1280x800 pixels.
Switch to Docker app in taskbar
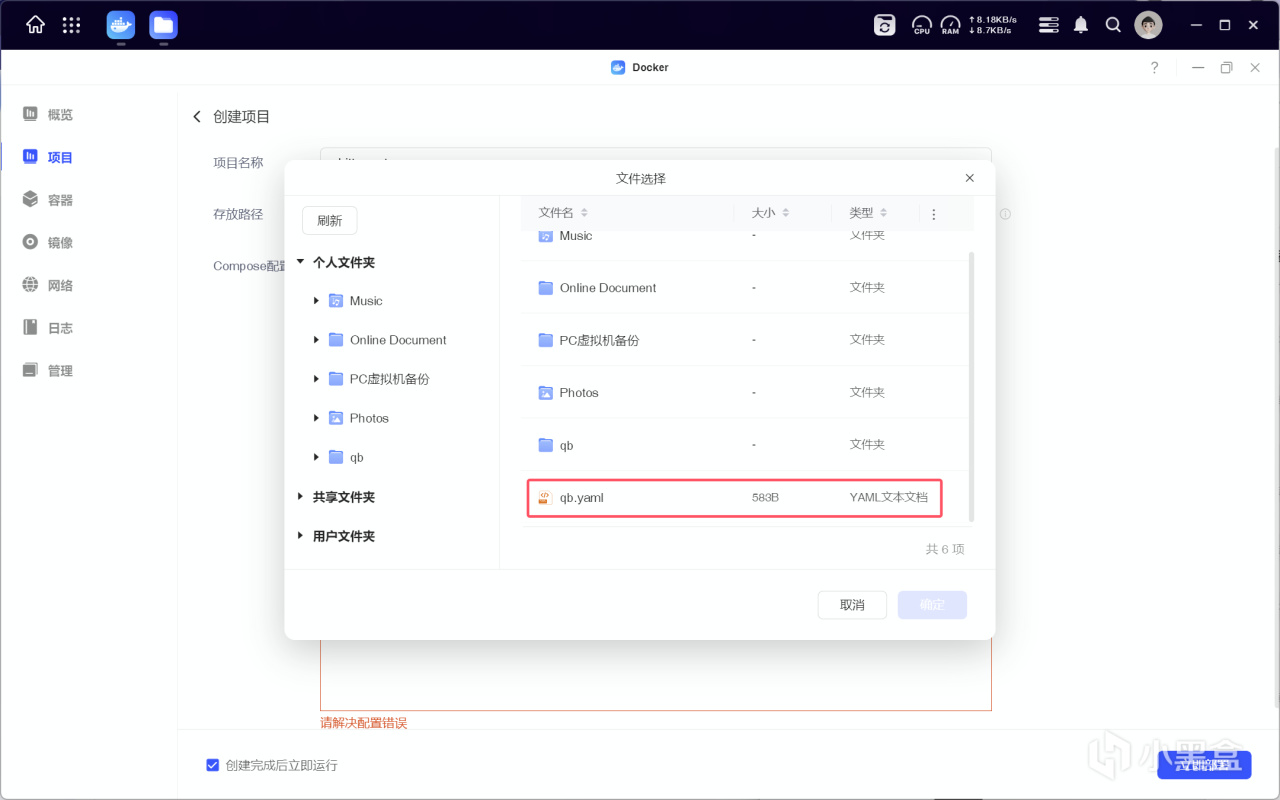121,25
